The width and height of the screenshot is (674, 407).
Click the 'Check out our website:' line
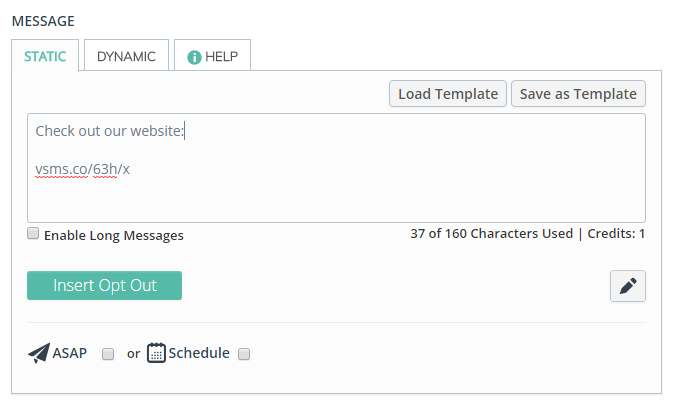click(x=109, y=130)
